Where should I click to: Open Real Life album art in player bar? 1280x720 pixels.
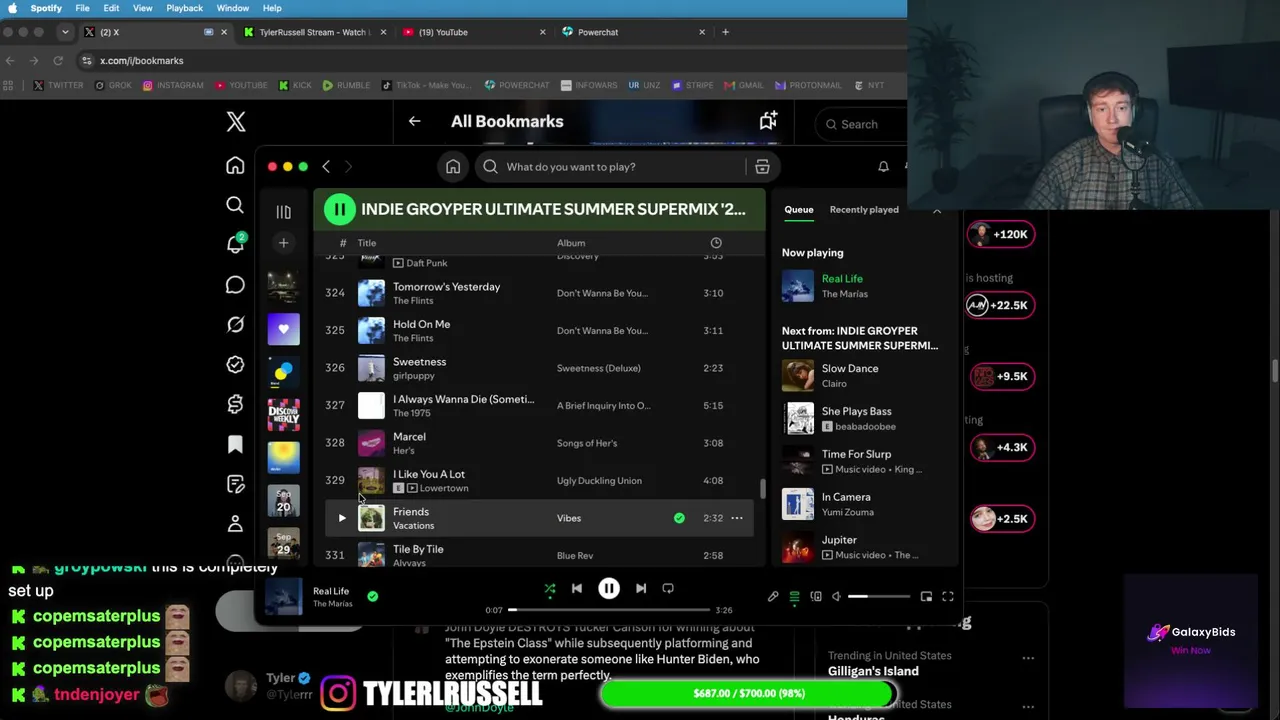(x=284, y=597)
